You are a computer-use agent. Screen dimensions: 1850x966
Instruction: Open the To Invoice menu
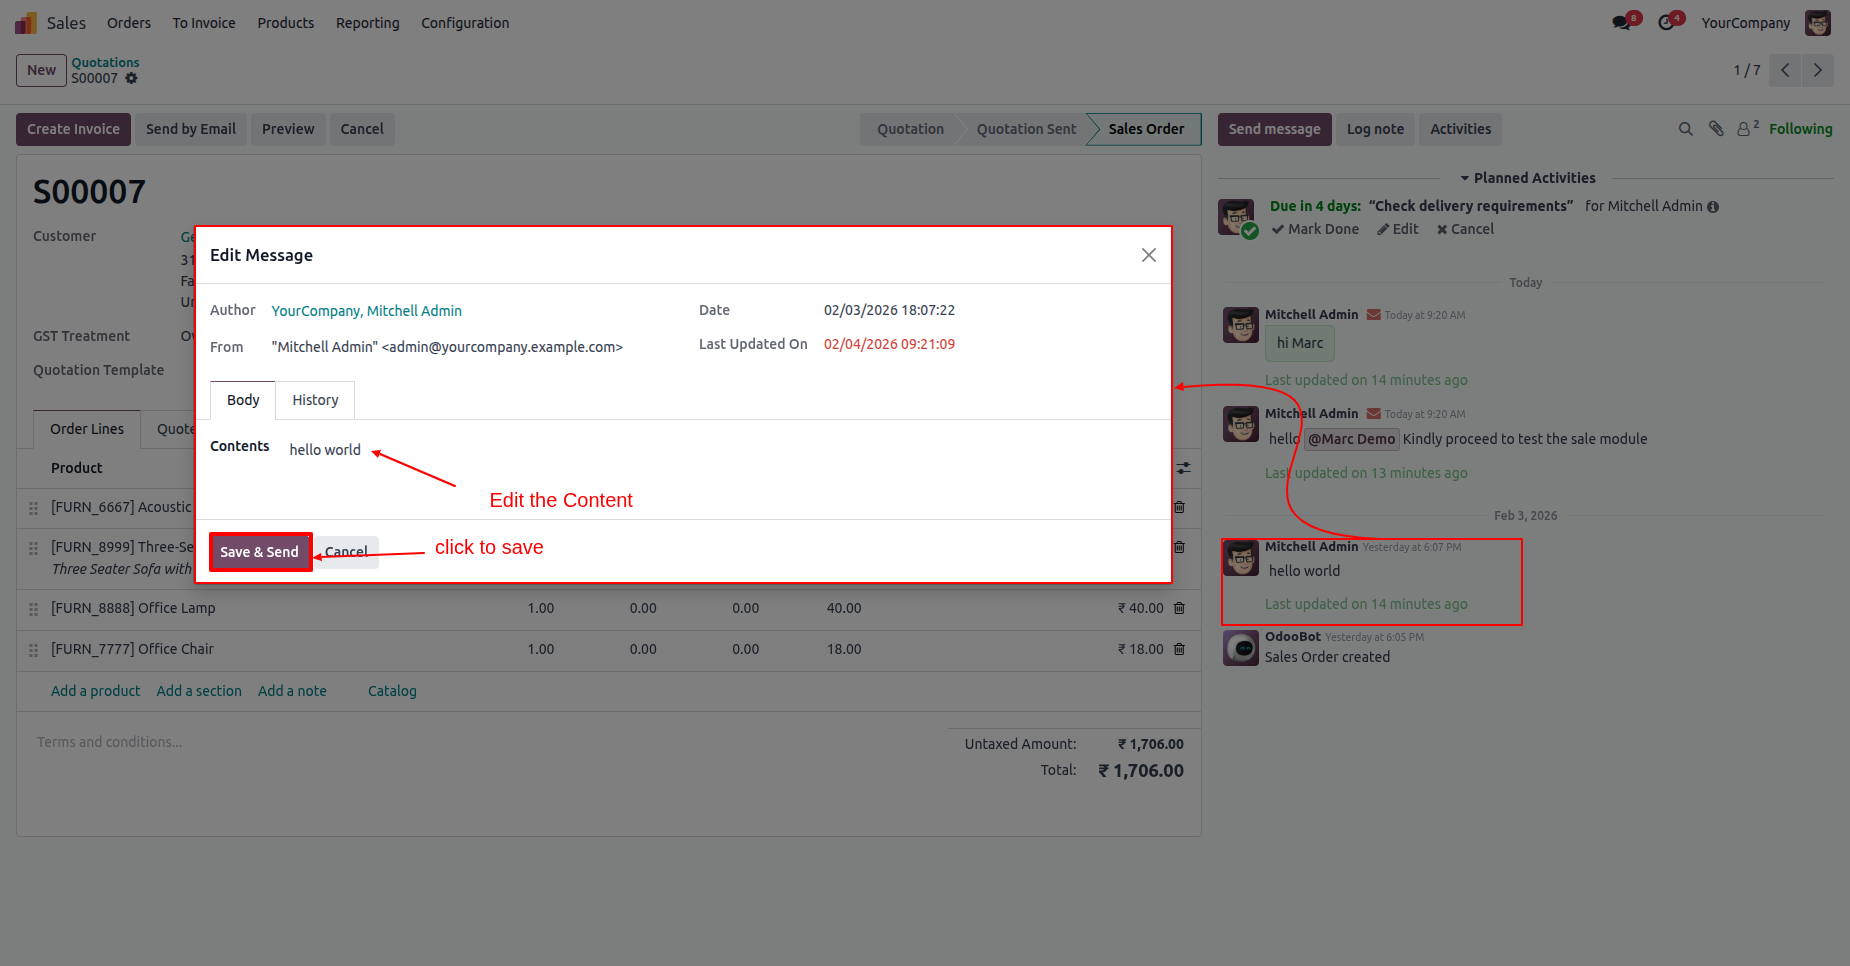pyautogui.click(x=204, y=23)
